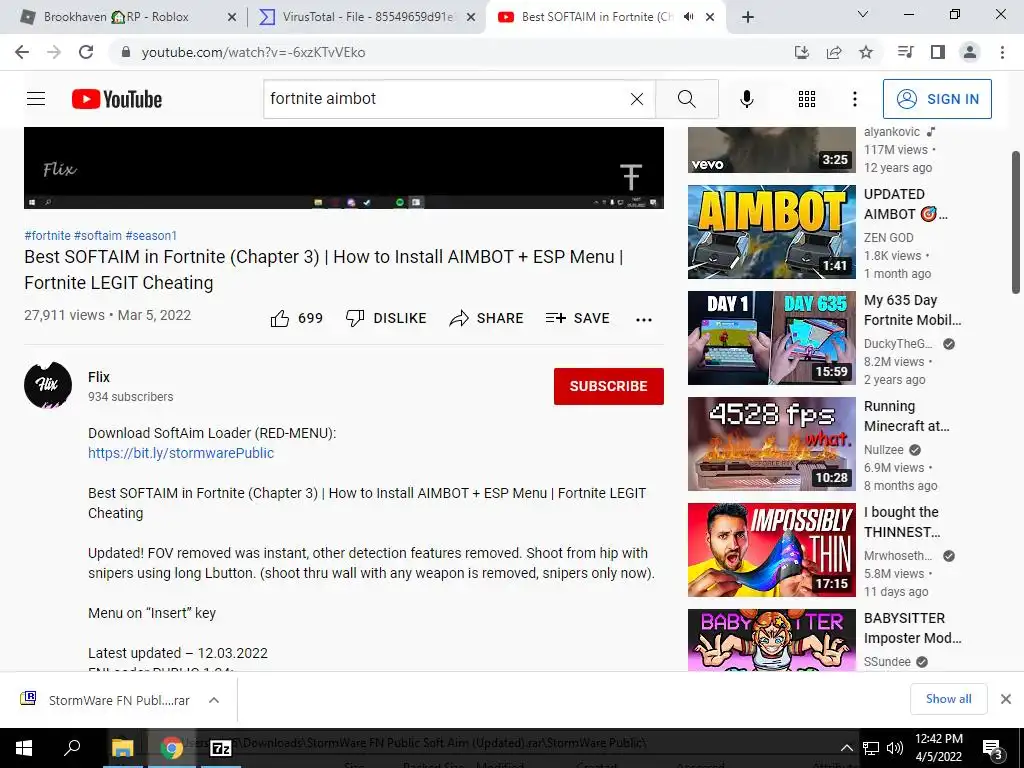Close the downloads bar
The image size is (1024, 768).
click(1006, 699)
